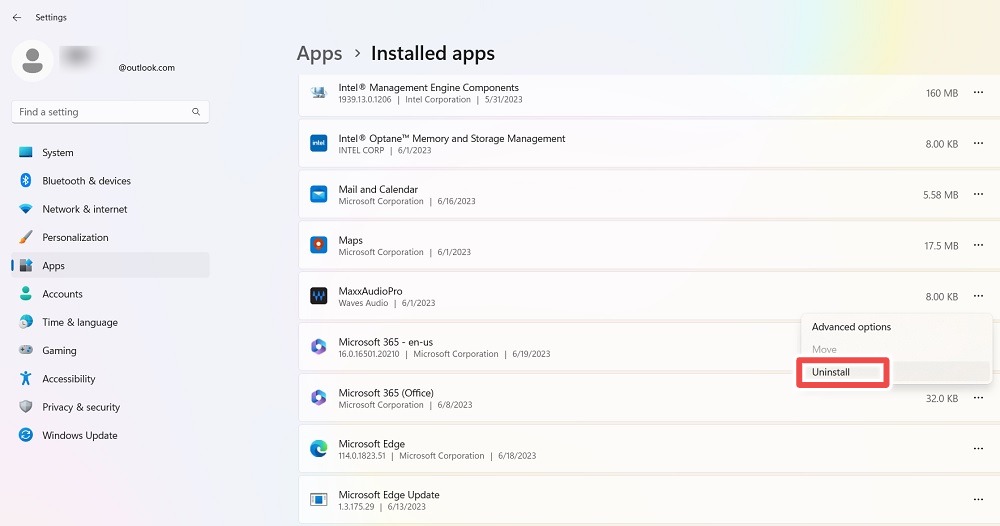The image size is (1000, 526).
Task: Open more options for Microsoft Edge Update
Action: [978, 499]
